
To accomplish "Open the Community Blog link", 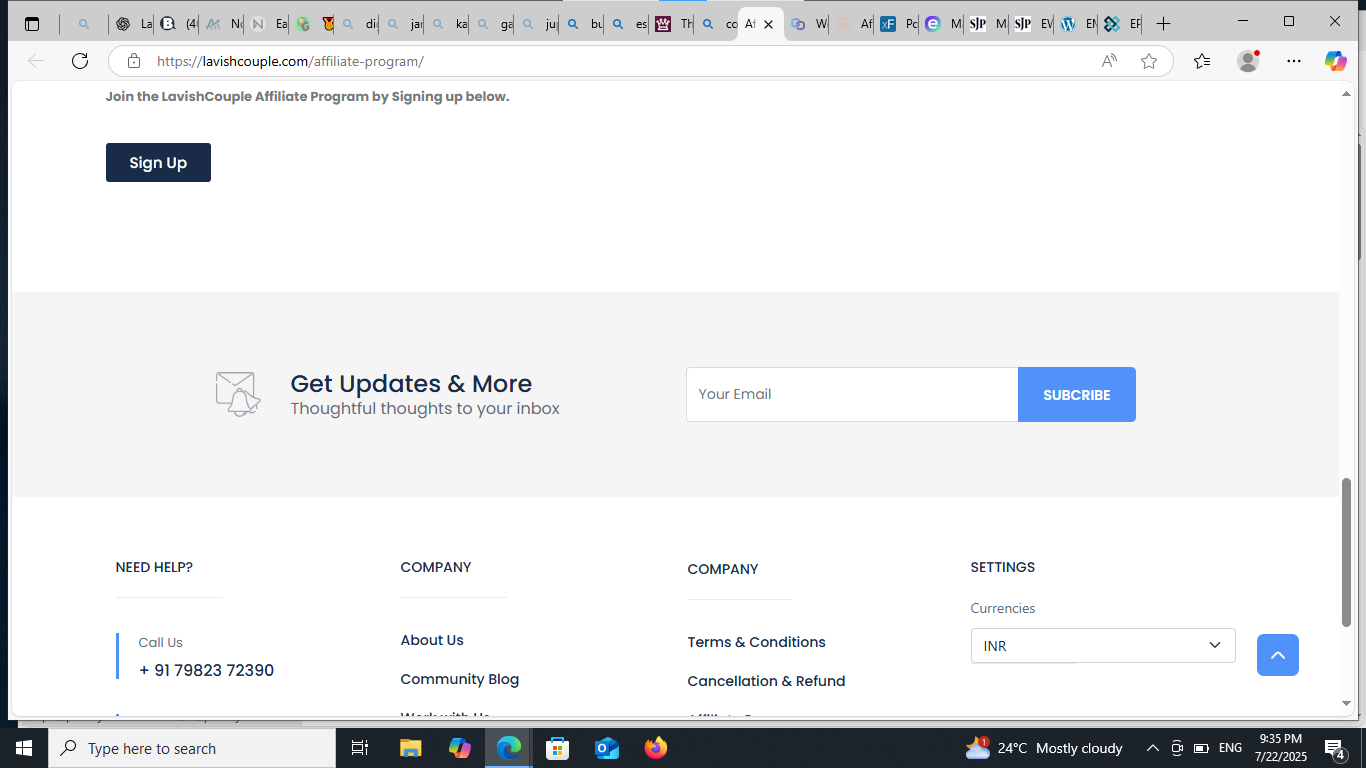I will 460,679.
